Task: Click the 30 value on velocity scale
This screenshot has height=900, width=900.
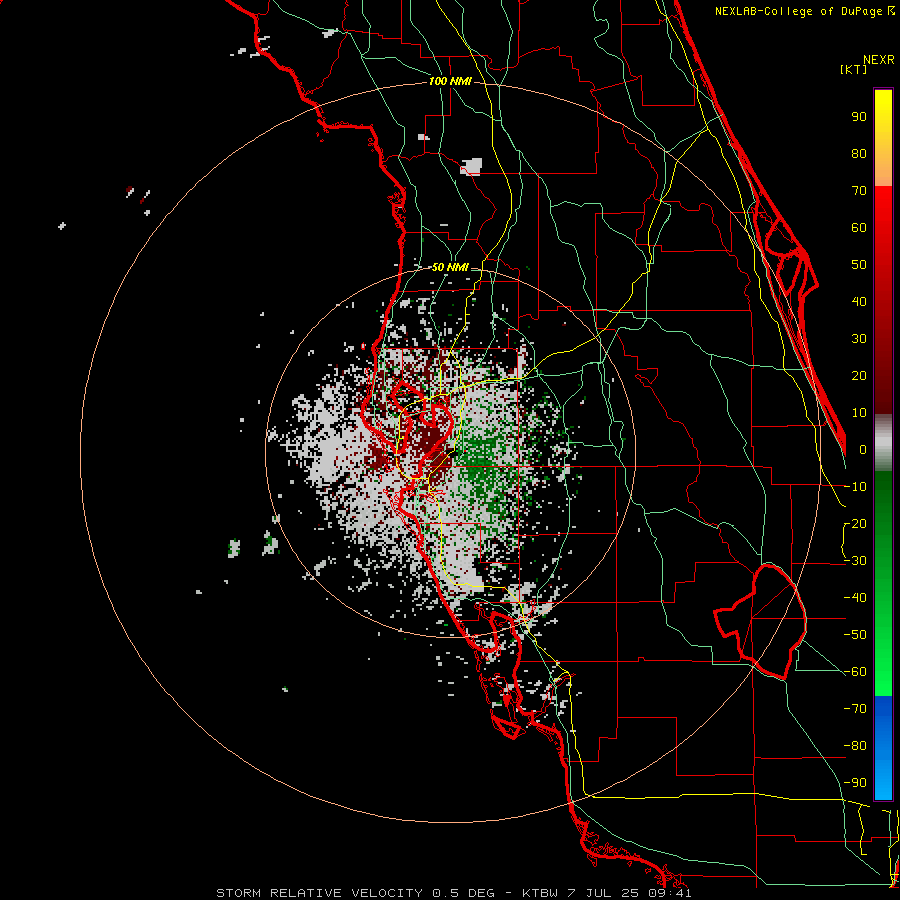Action: [859, 339]
